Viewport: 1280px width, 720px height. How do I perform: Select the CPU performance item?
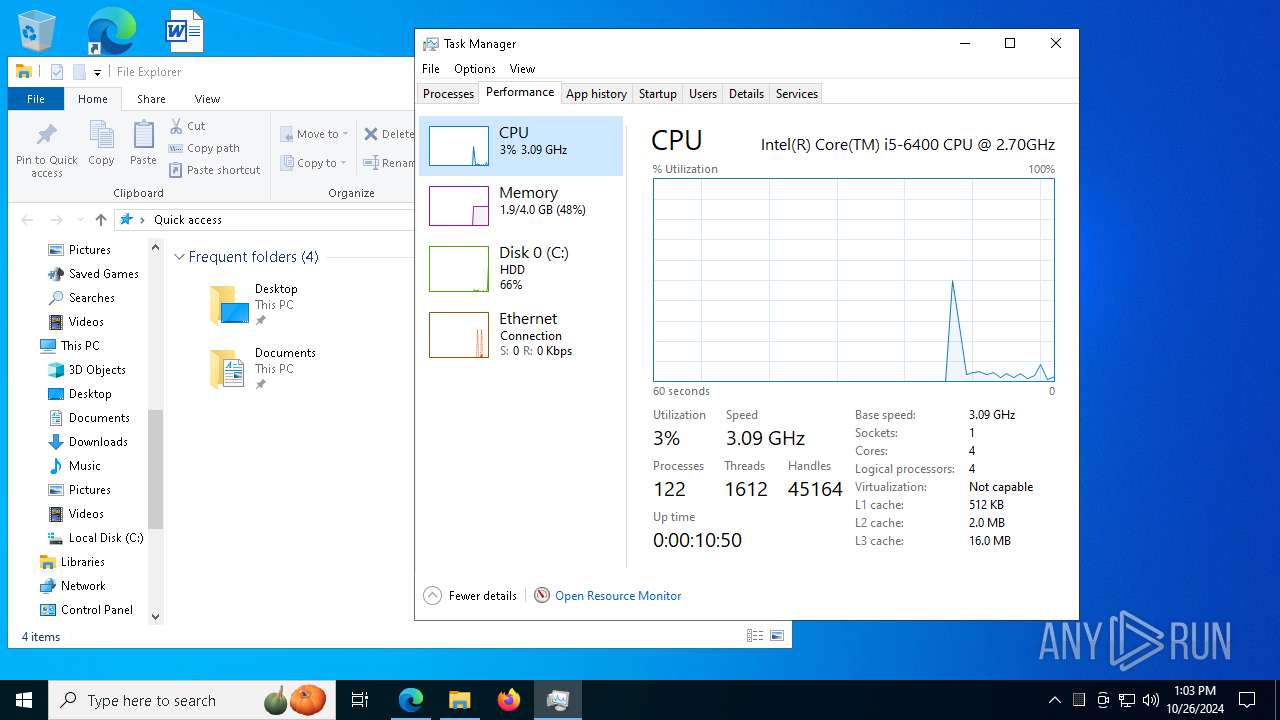[x=521, y=146]
